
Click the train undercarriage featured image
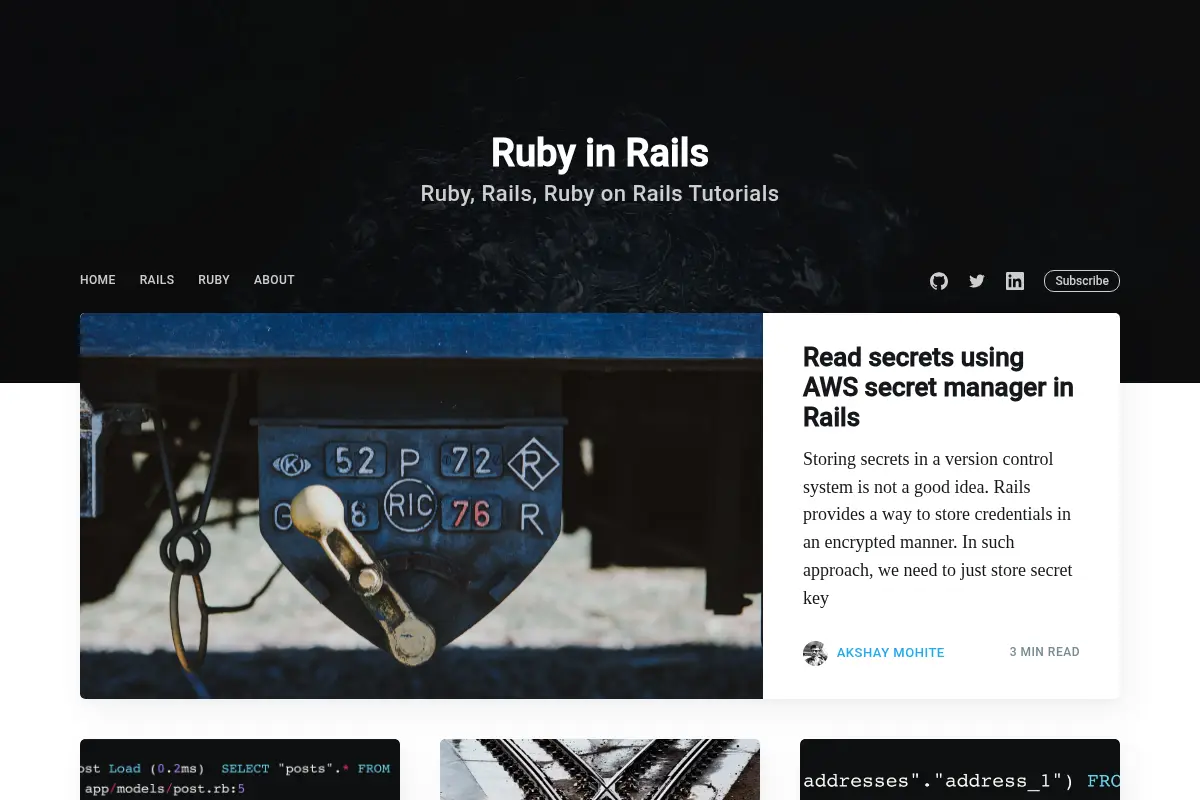[x=421, y=506]
